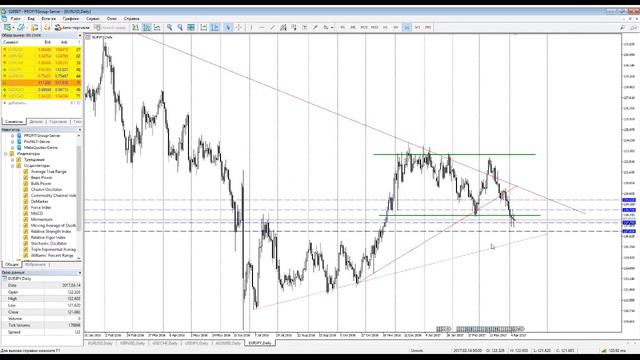640x360 pixels.
Task: Select the Fibonacci retracement tool
Action: tap(294, 27)
